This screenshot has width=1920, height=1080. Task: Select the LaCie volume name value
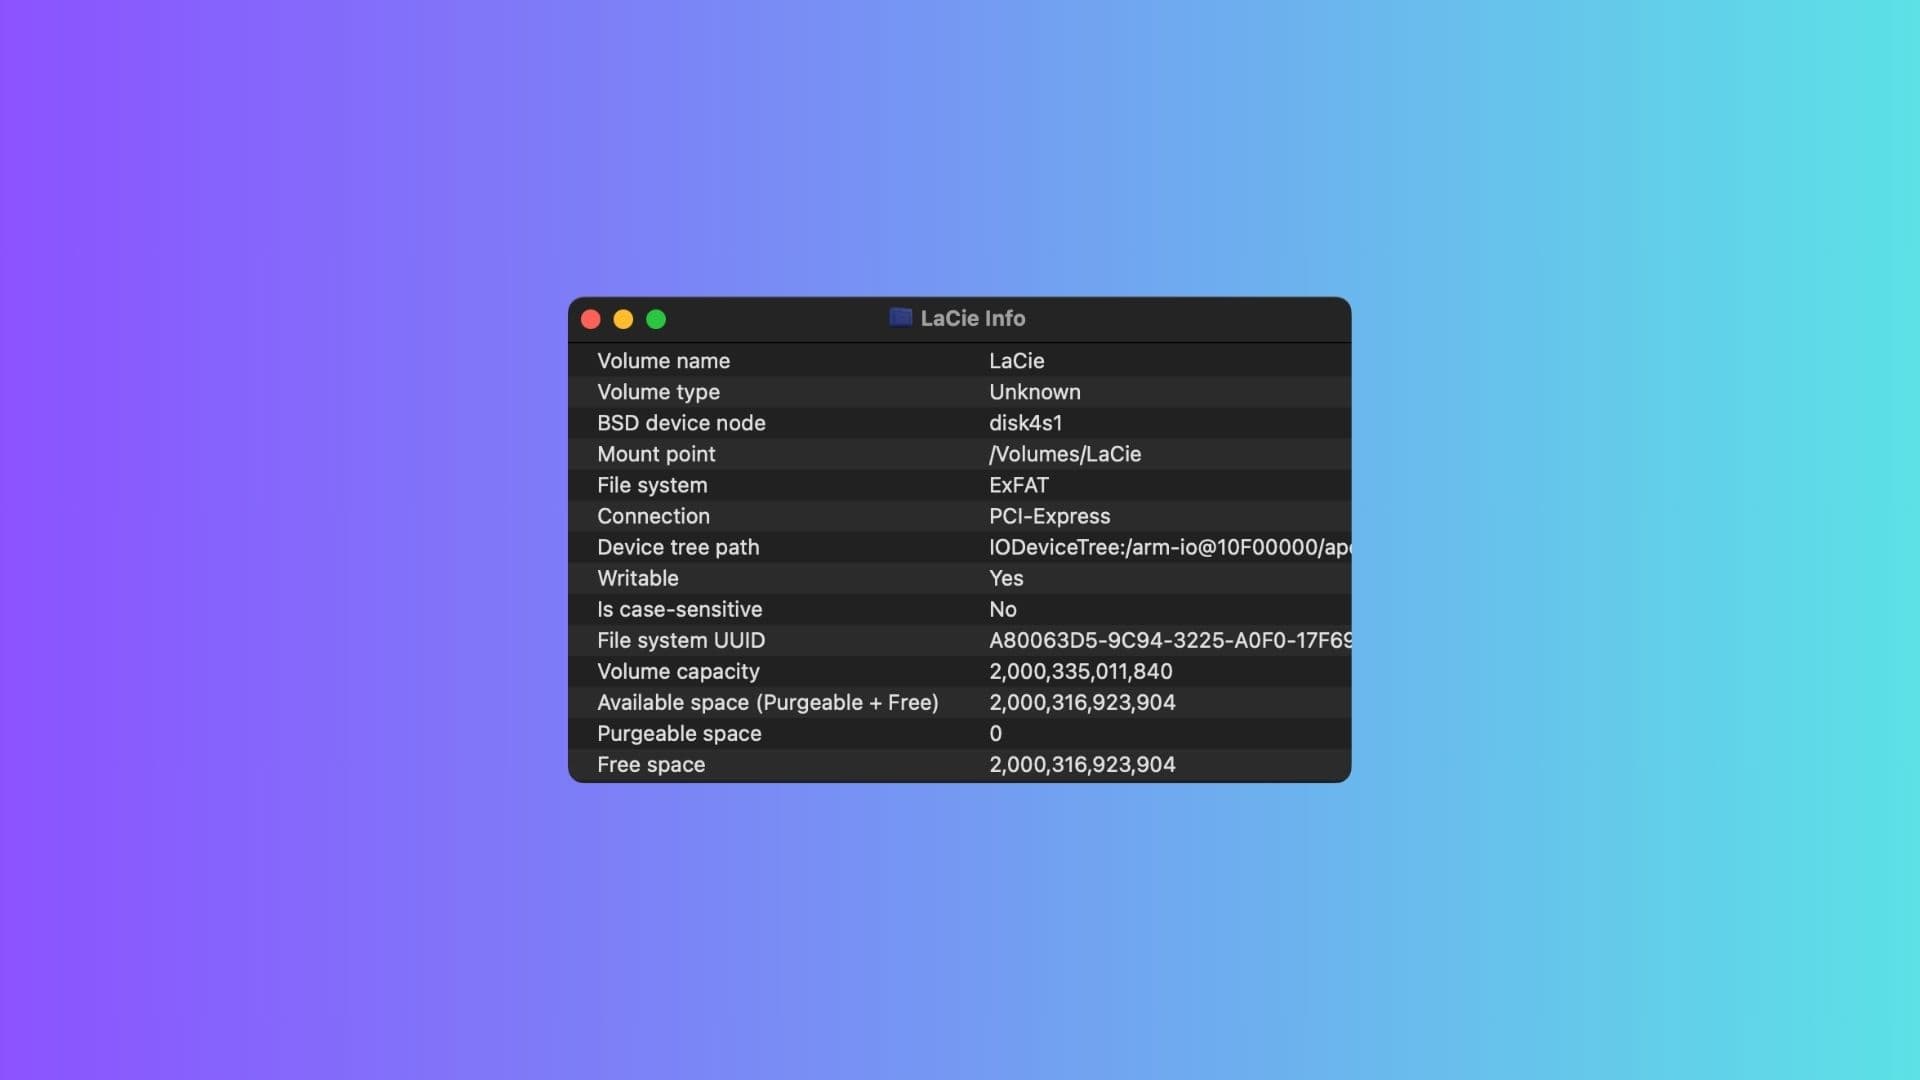click(x=1017, y=361)
